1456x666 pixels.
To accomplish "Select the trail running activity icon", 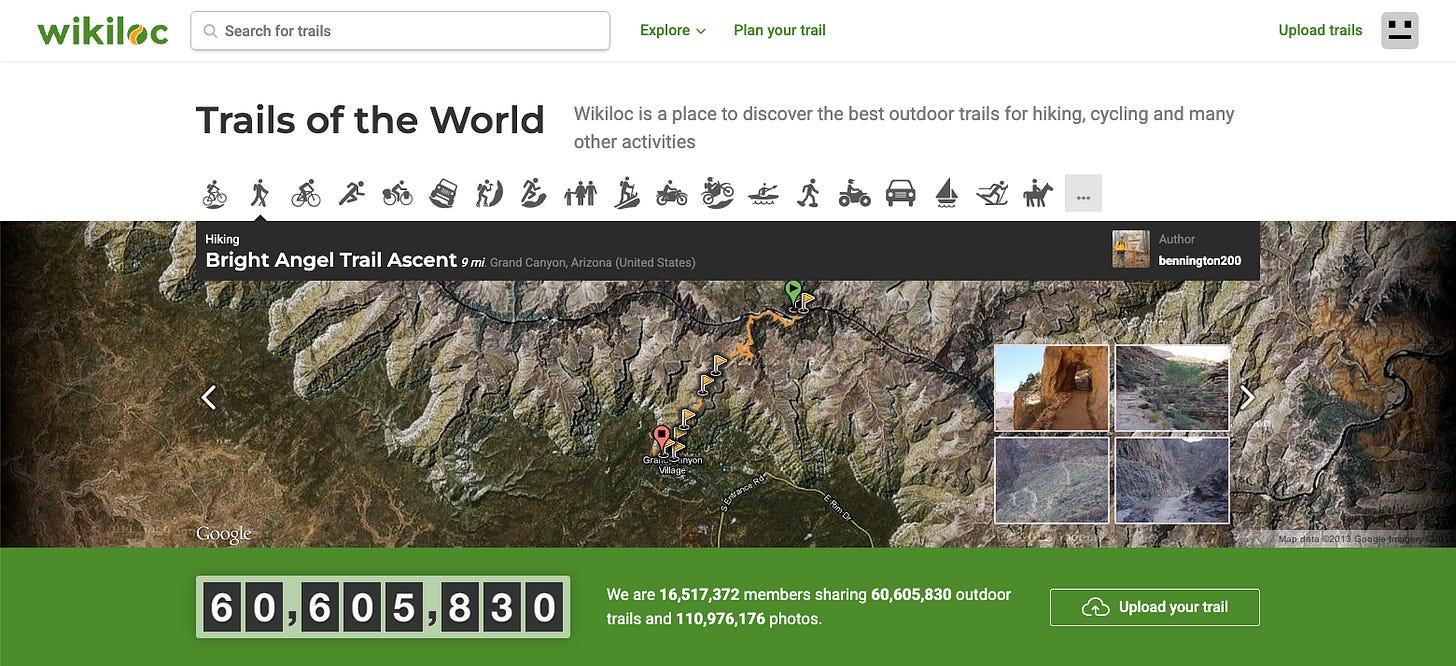I will [x=534, y=193].
